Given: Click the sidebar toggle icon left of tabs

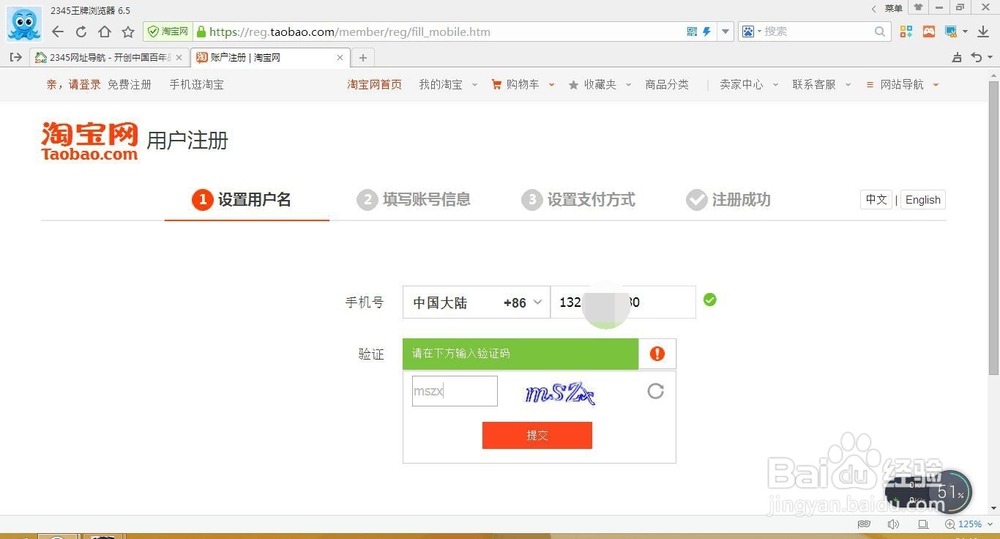Looking at the screenshot, I should (16, 57).
